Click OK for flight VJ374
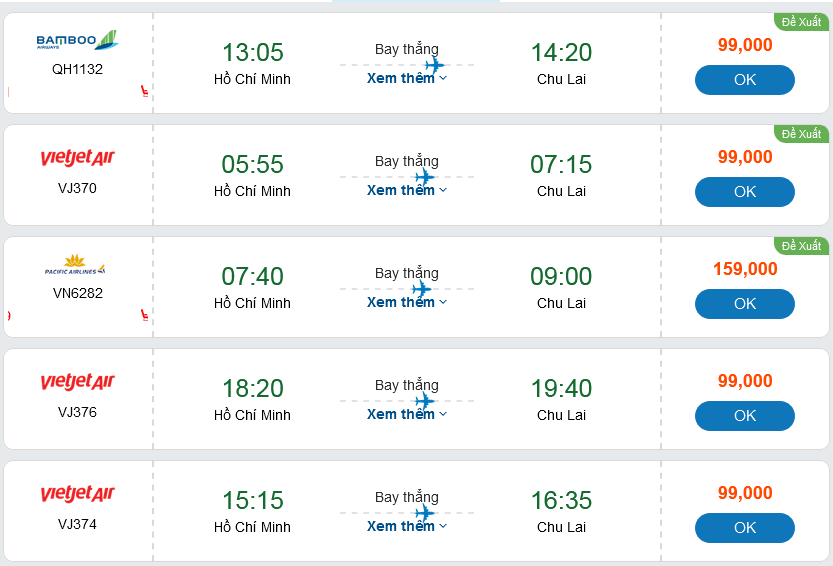The width and height of the screenshot is (833, 566). click(745, 528)
